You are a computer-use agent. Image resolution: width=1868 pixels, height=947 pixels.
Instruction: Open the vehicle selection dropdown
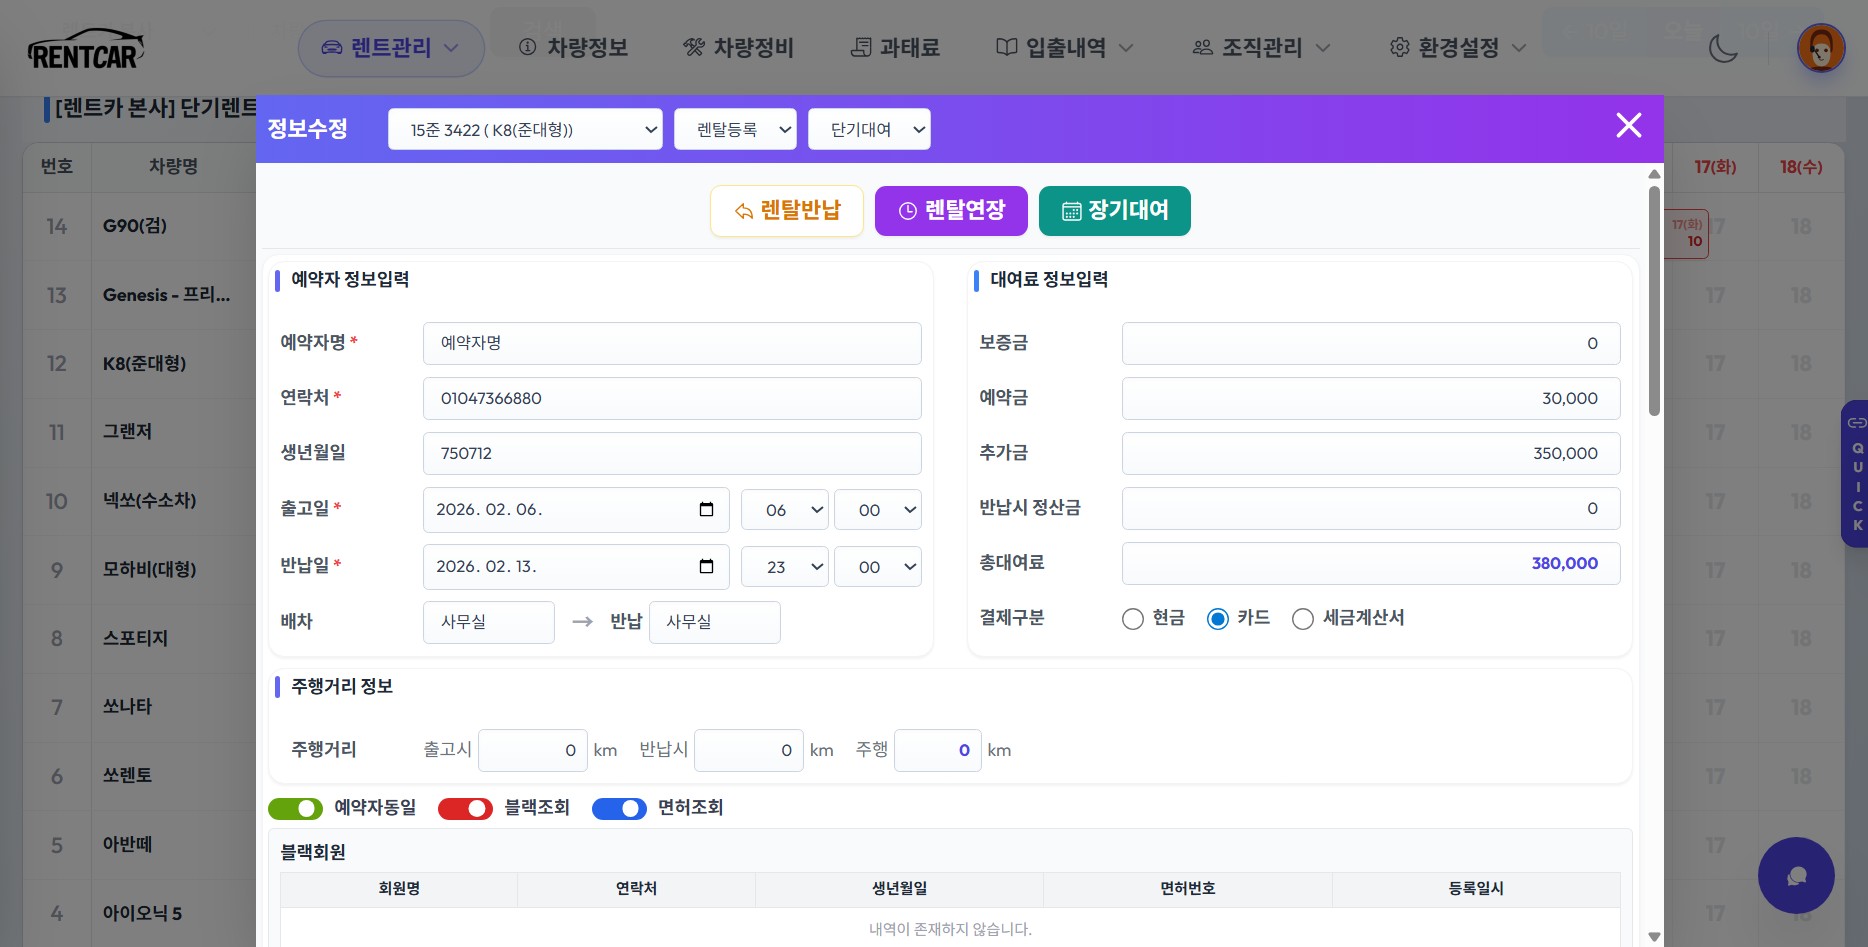525,130
